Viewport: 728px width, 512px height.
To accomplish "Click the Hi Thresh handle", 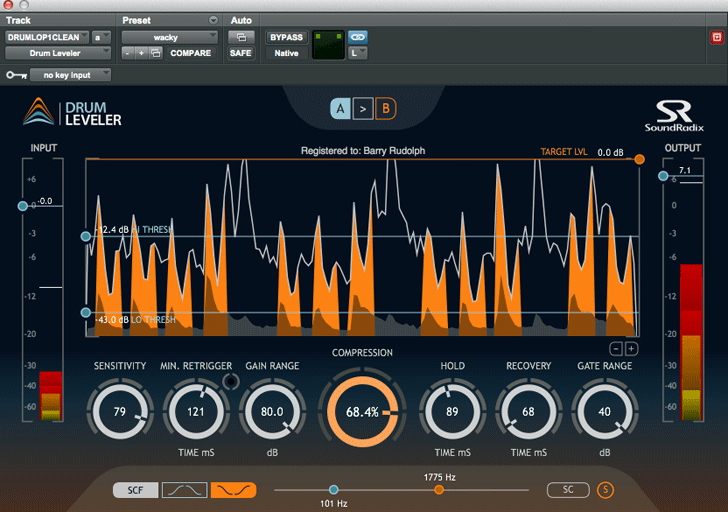I will [x=86, y=236].
